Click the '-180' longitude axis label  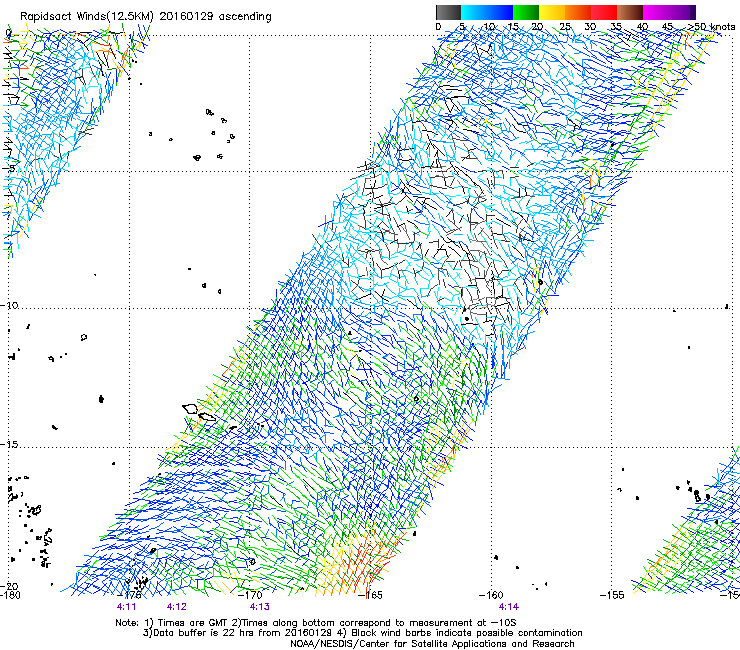10,595
